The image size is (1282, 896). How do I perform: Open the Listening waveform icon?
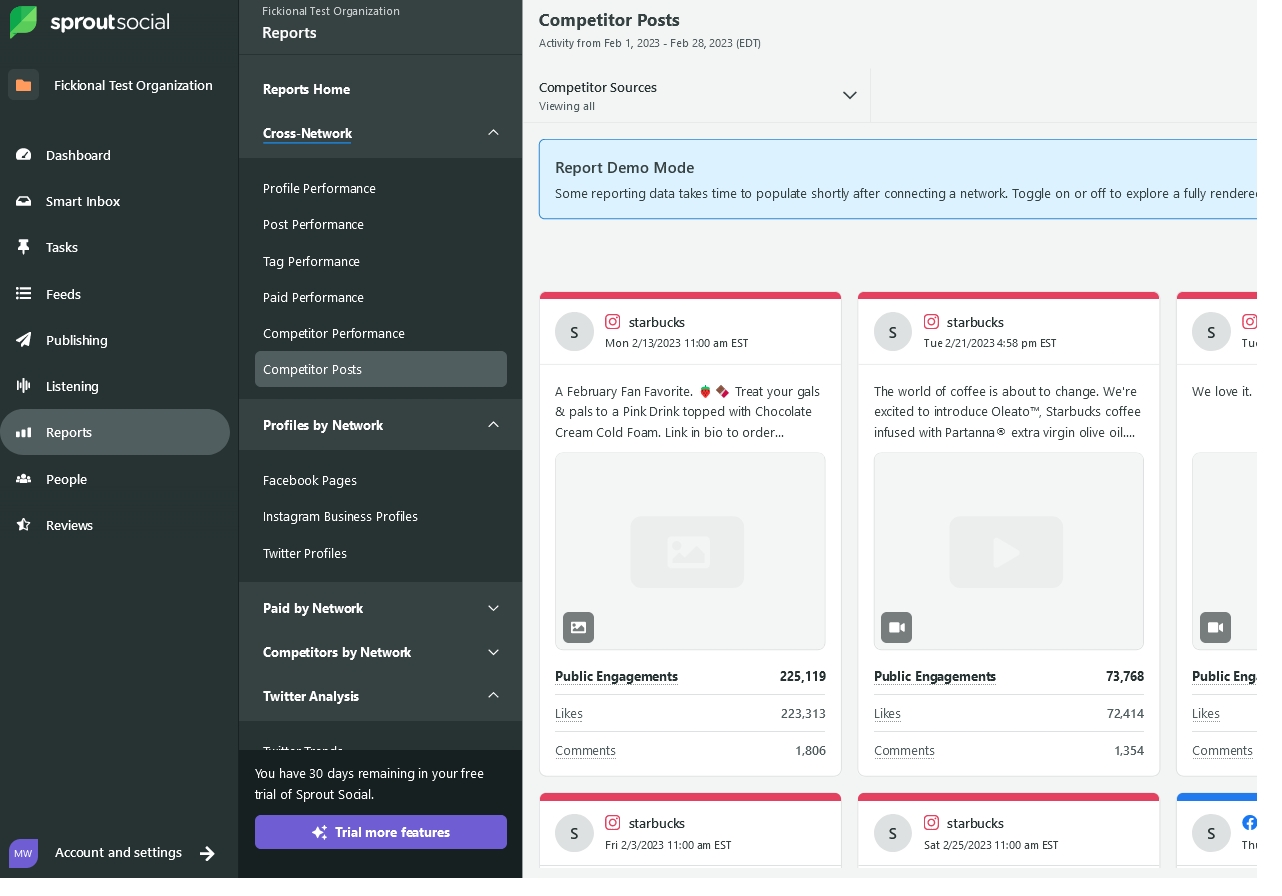tap(24, 386)
